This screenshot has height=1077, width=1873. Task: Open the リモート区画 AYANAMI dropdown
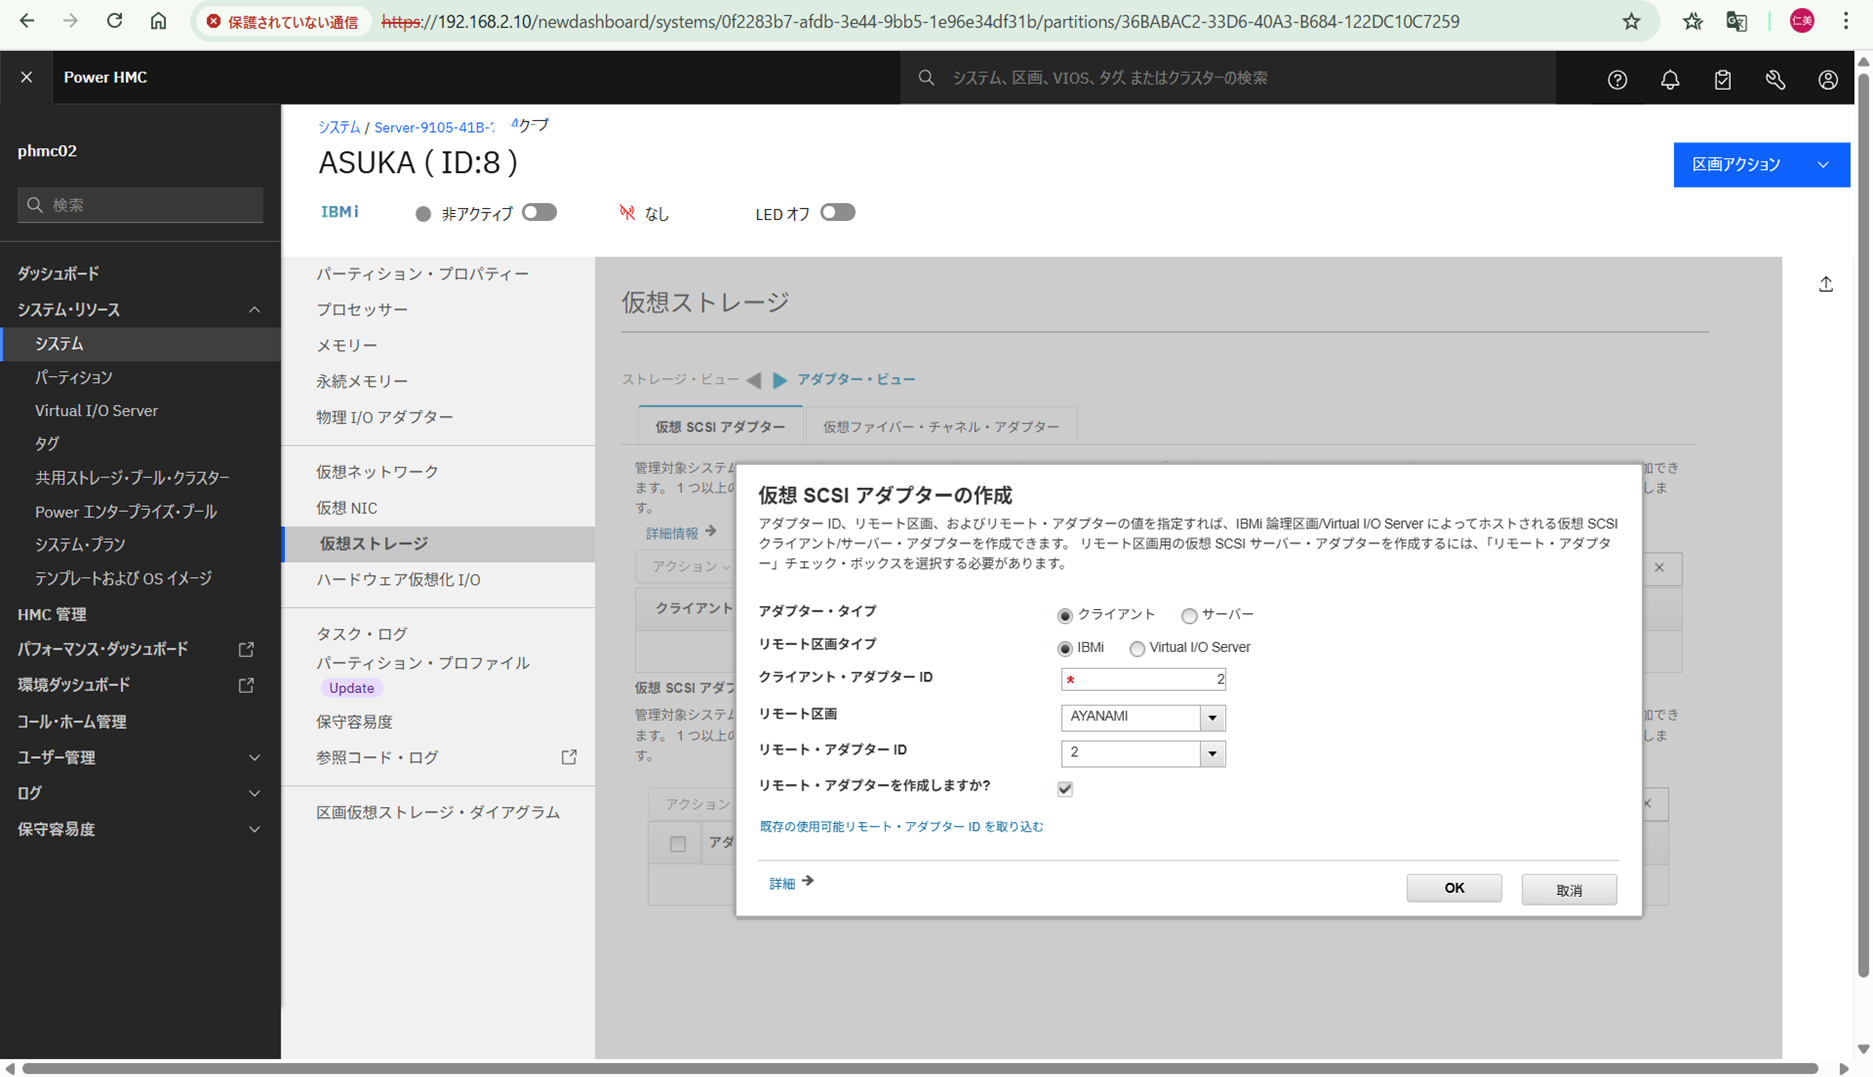(1212, 717)
